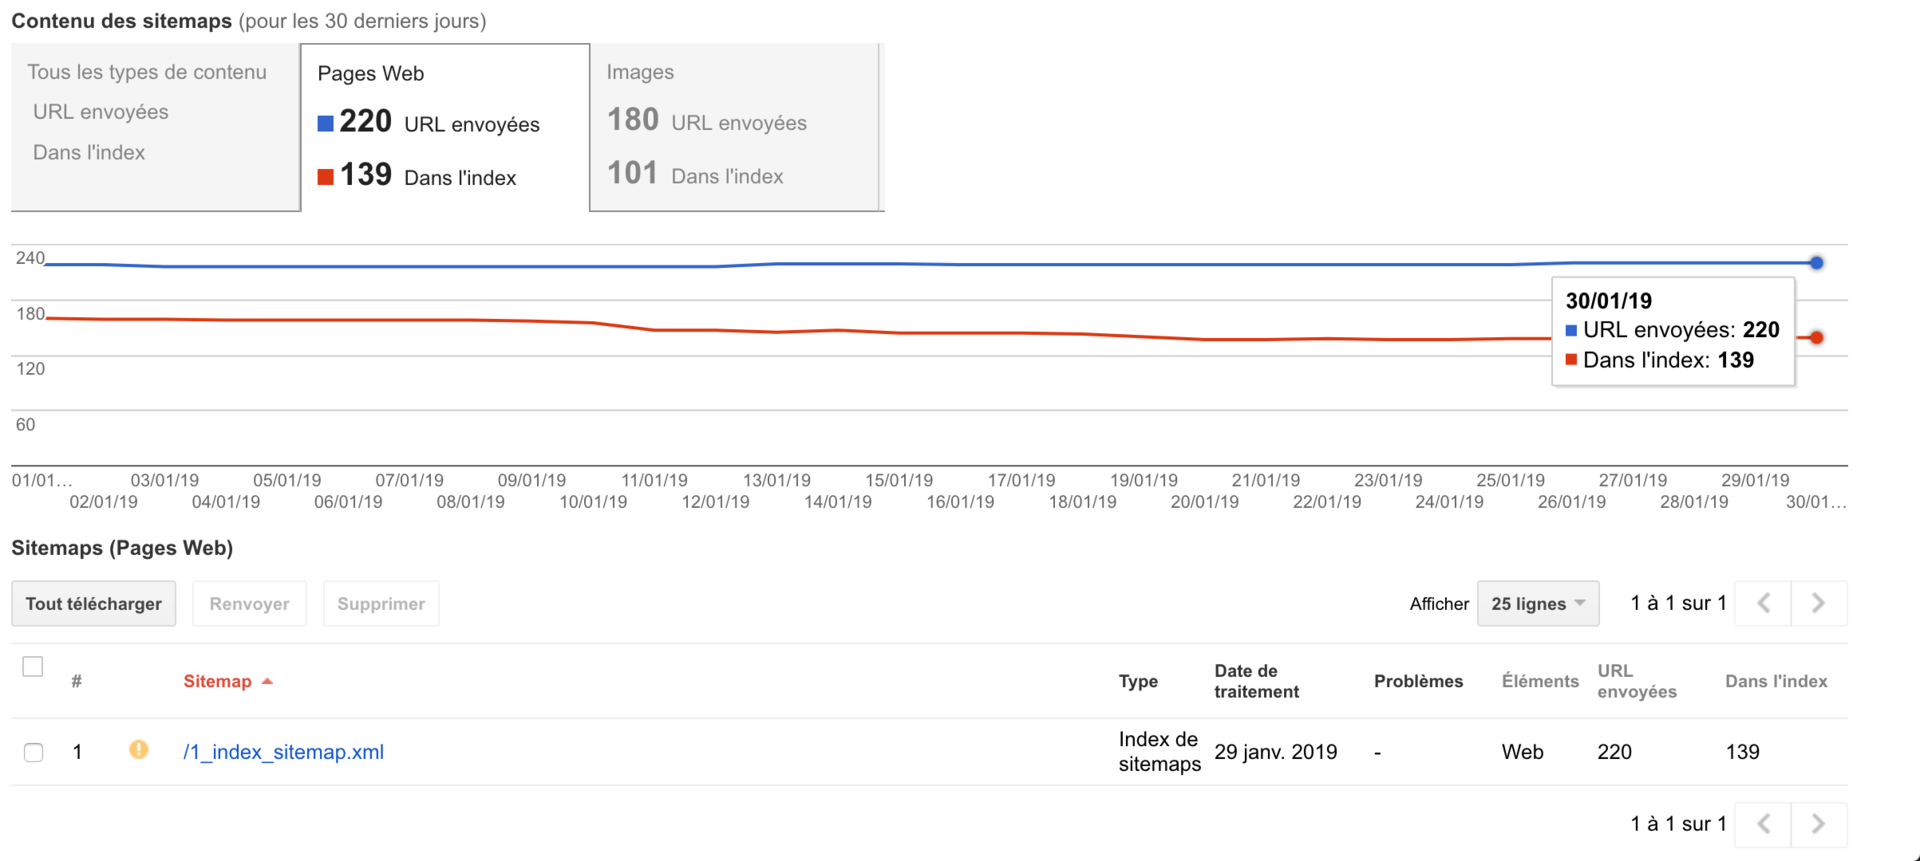
Task: Click the Supprimer button
Action: (x=381, y=603)
